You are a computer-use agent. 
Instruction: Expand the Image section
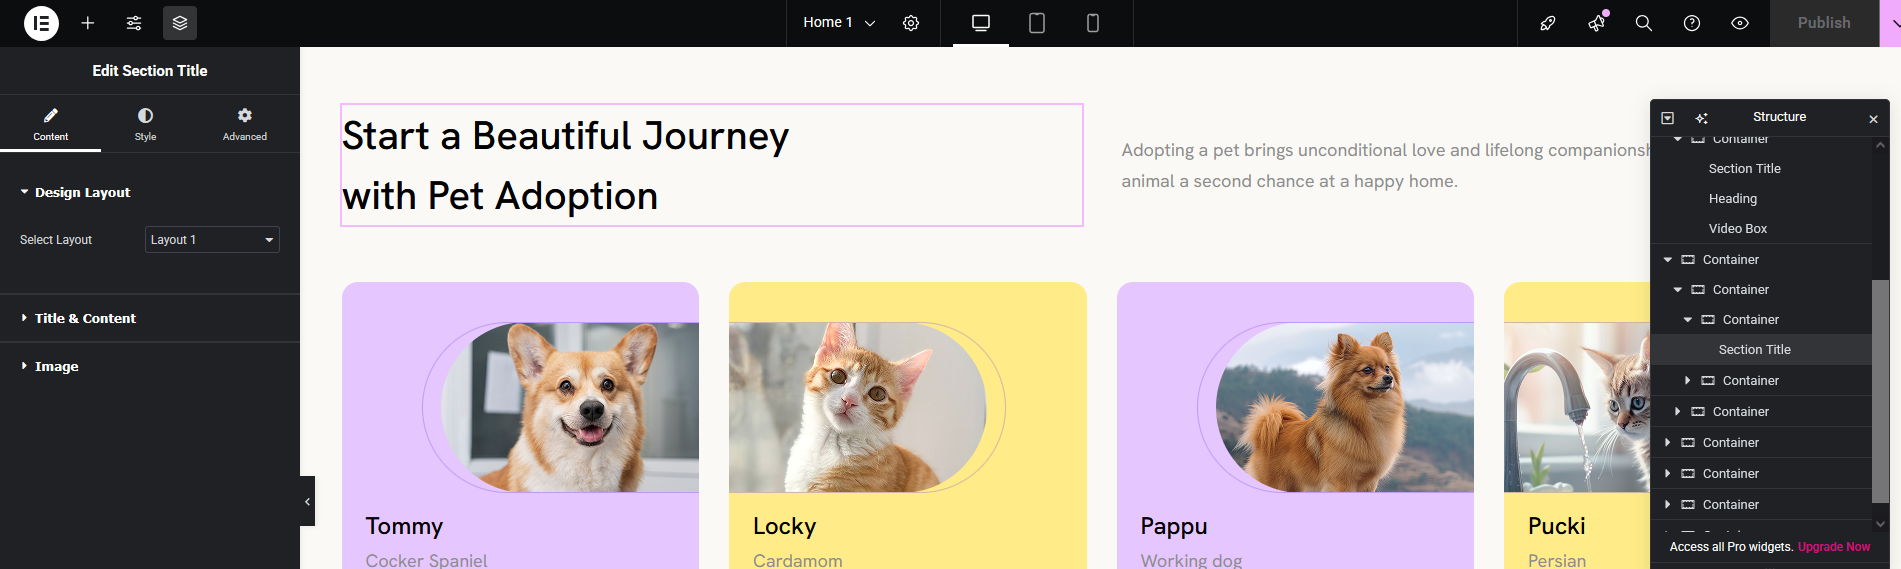56,366
